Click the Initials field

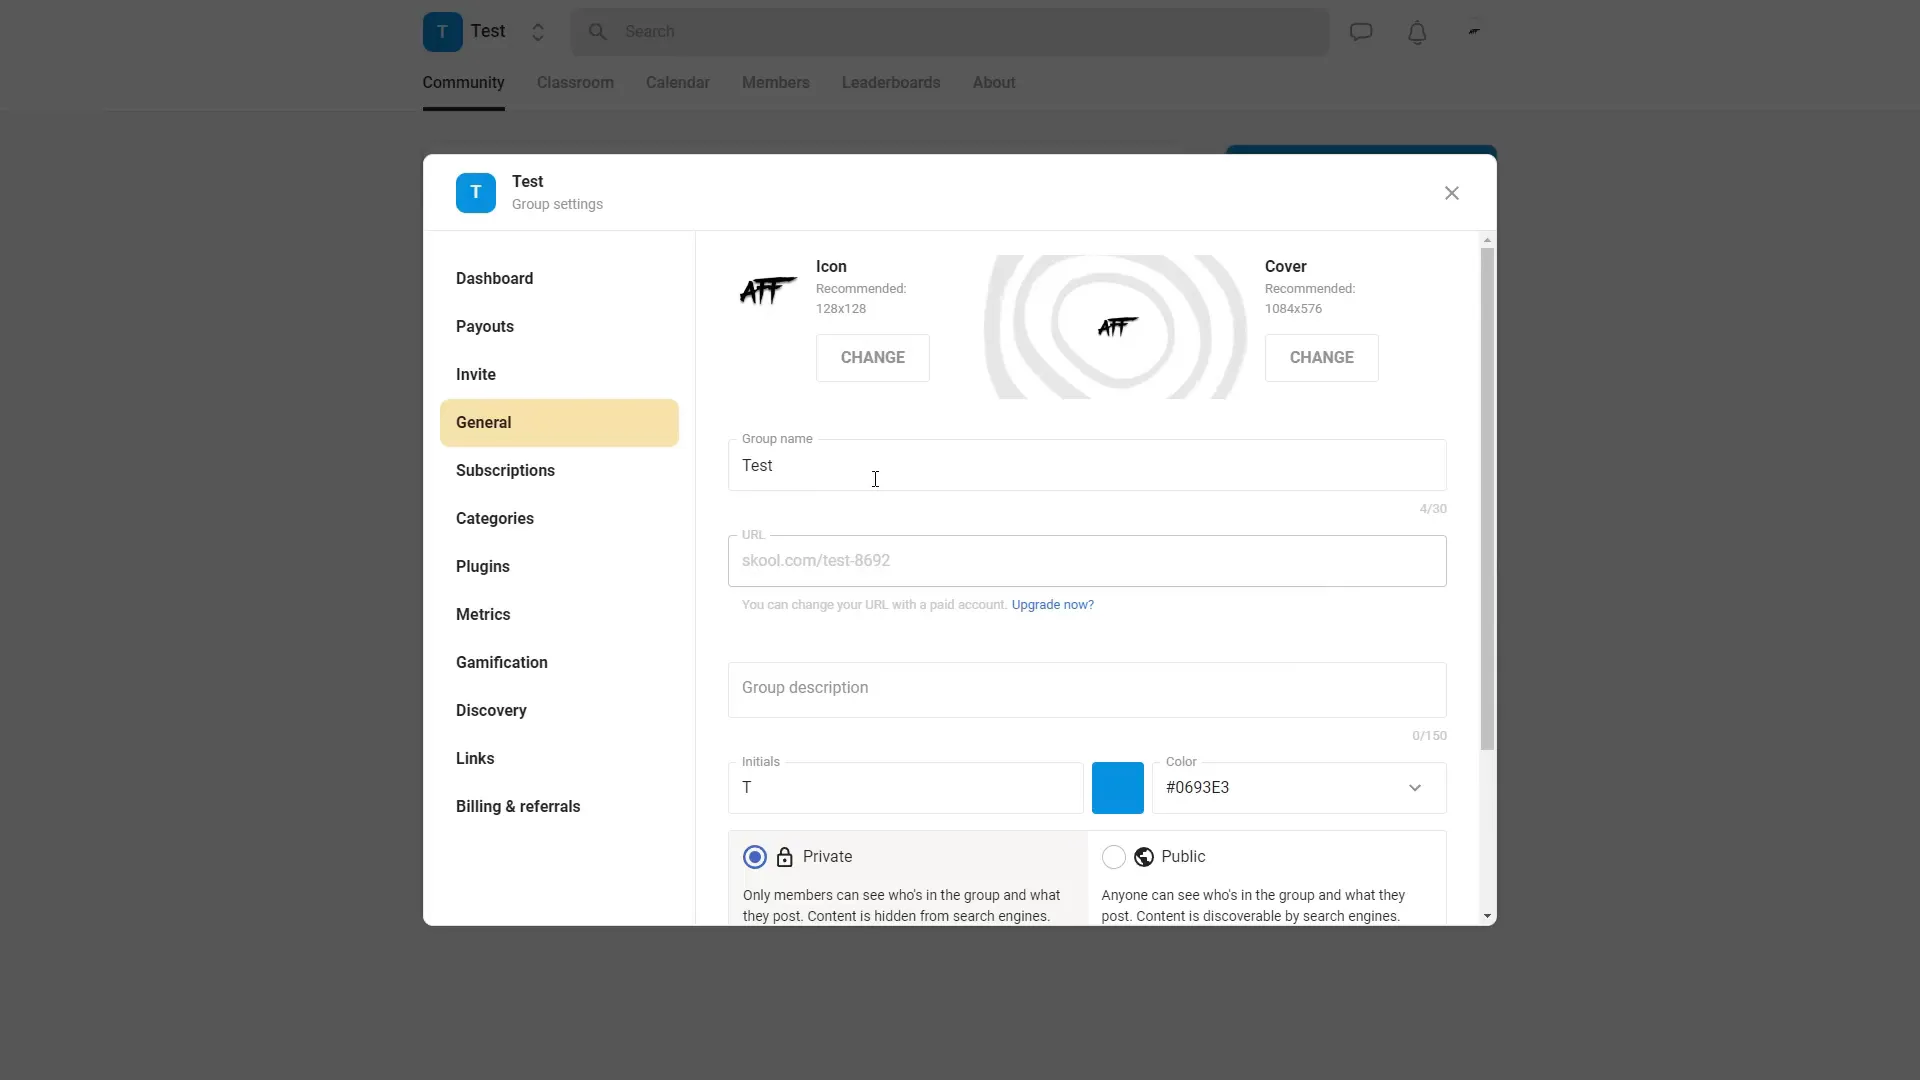(x=906, y=788)
